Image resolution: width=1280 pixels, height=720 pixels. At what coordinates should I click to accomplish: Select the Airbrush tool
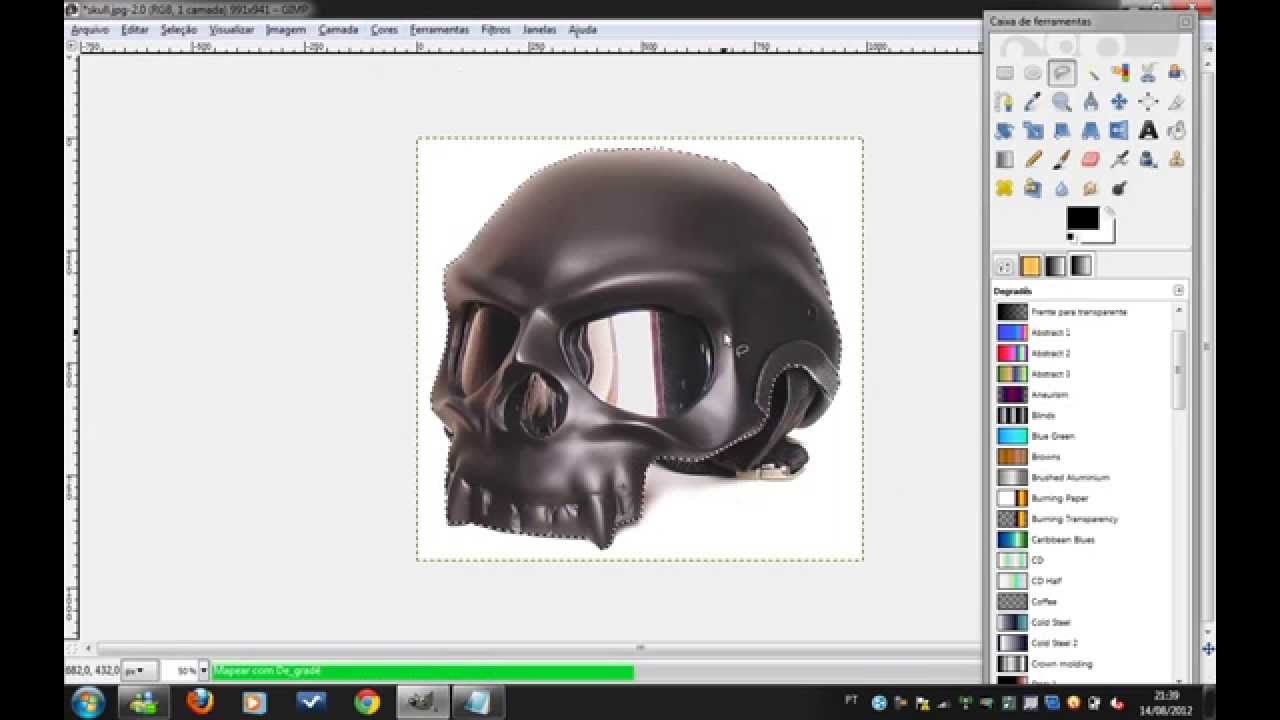1119,159
